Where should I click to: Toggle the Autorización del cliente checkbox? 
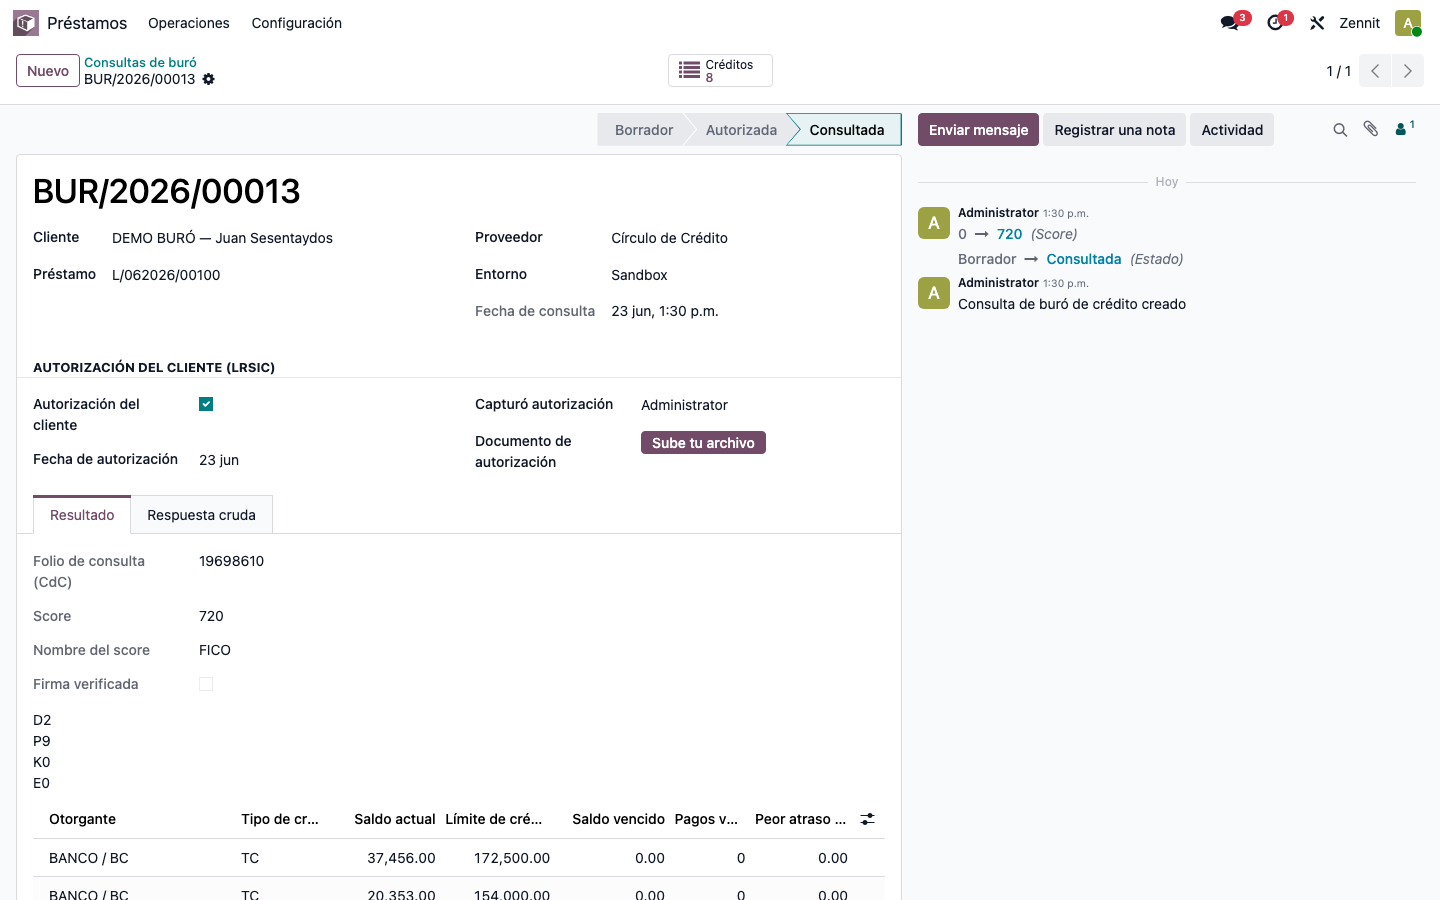[206, 404]
